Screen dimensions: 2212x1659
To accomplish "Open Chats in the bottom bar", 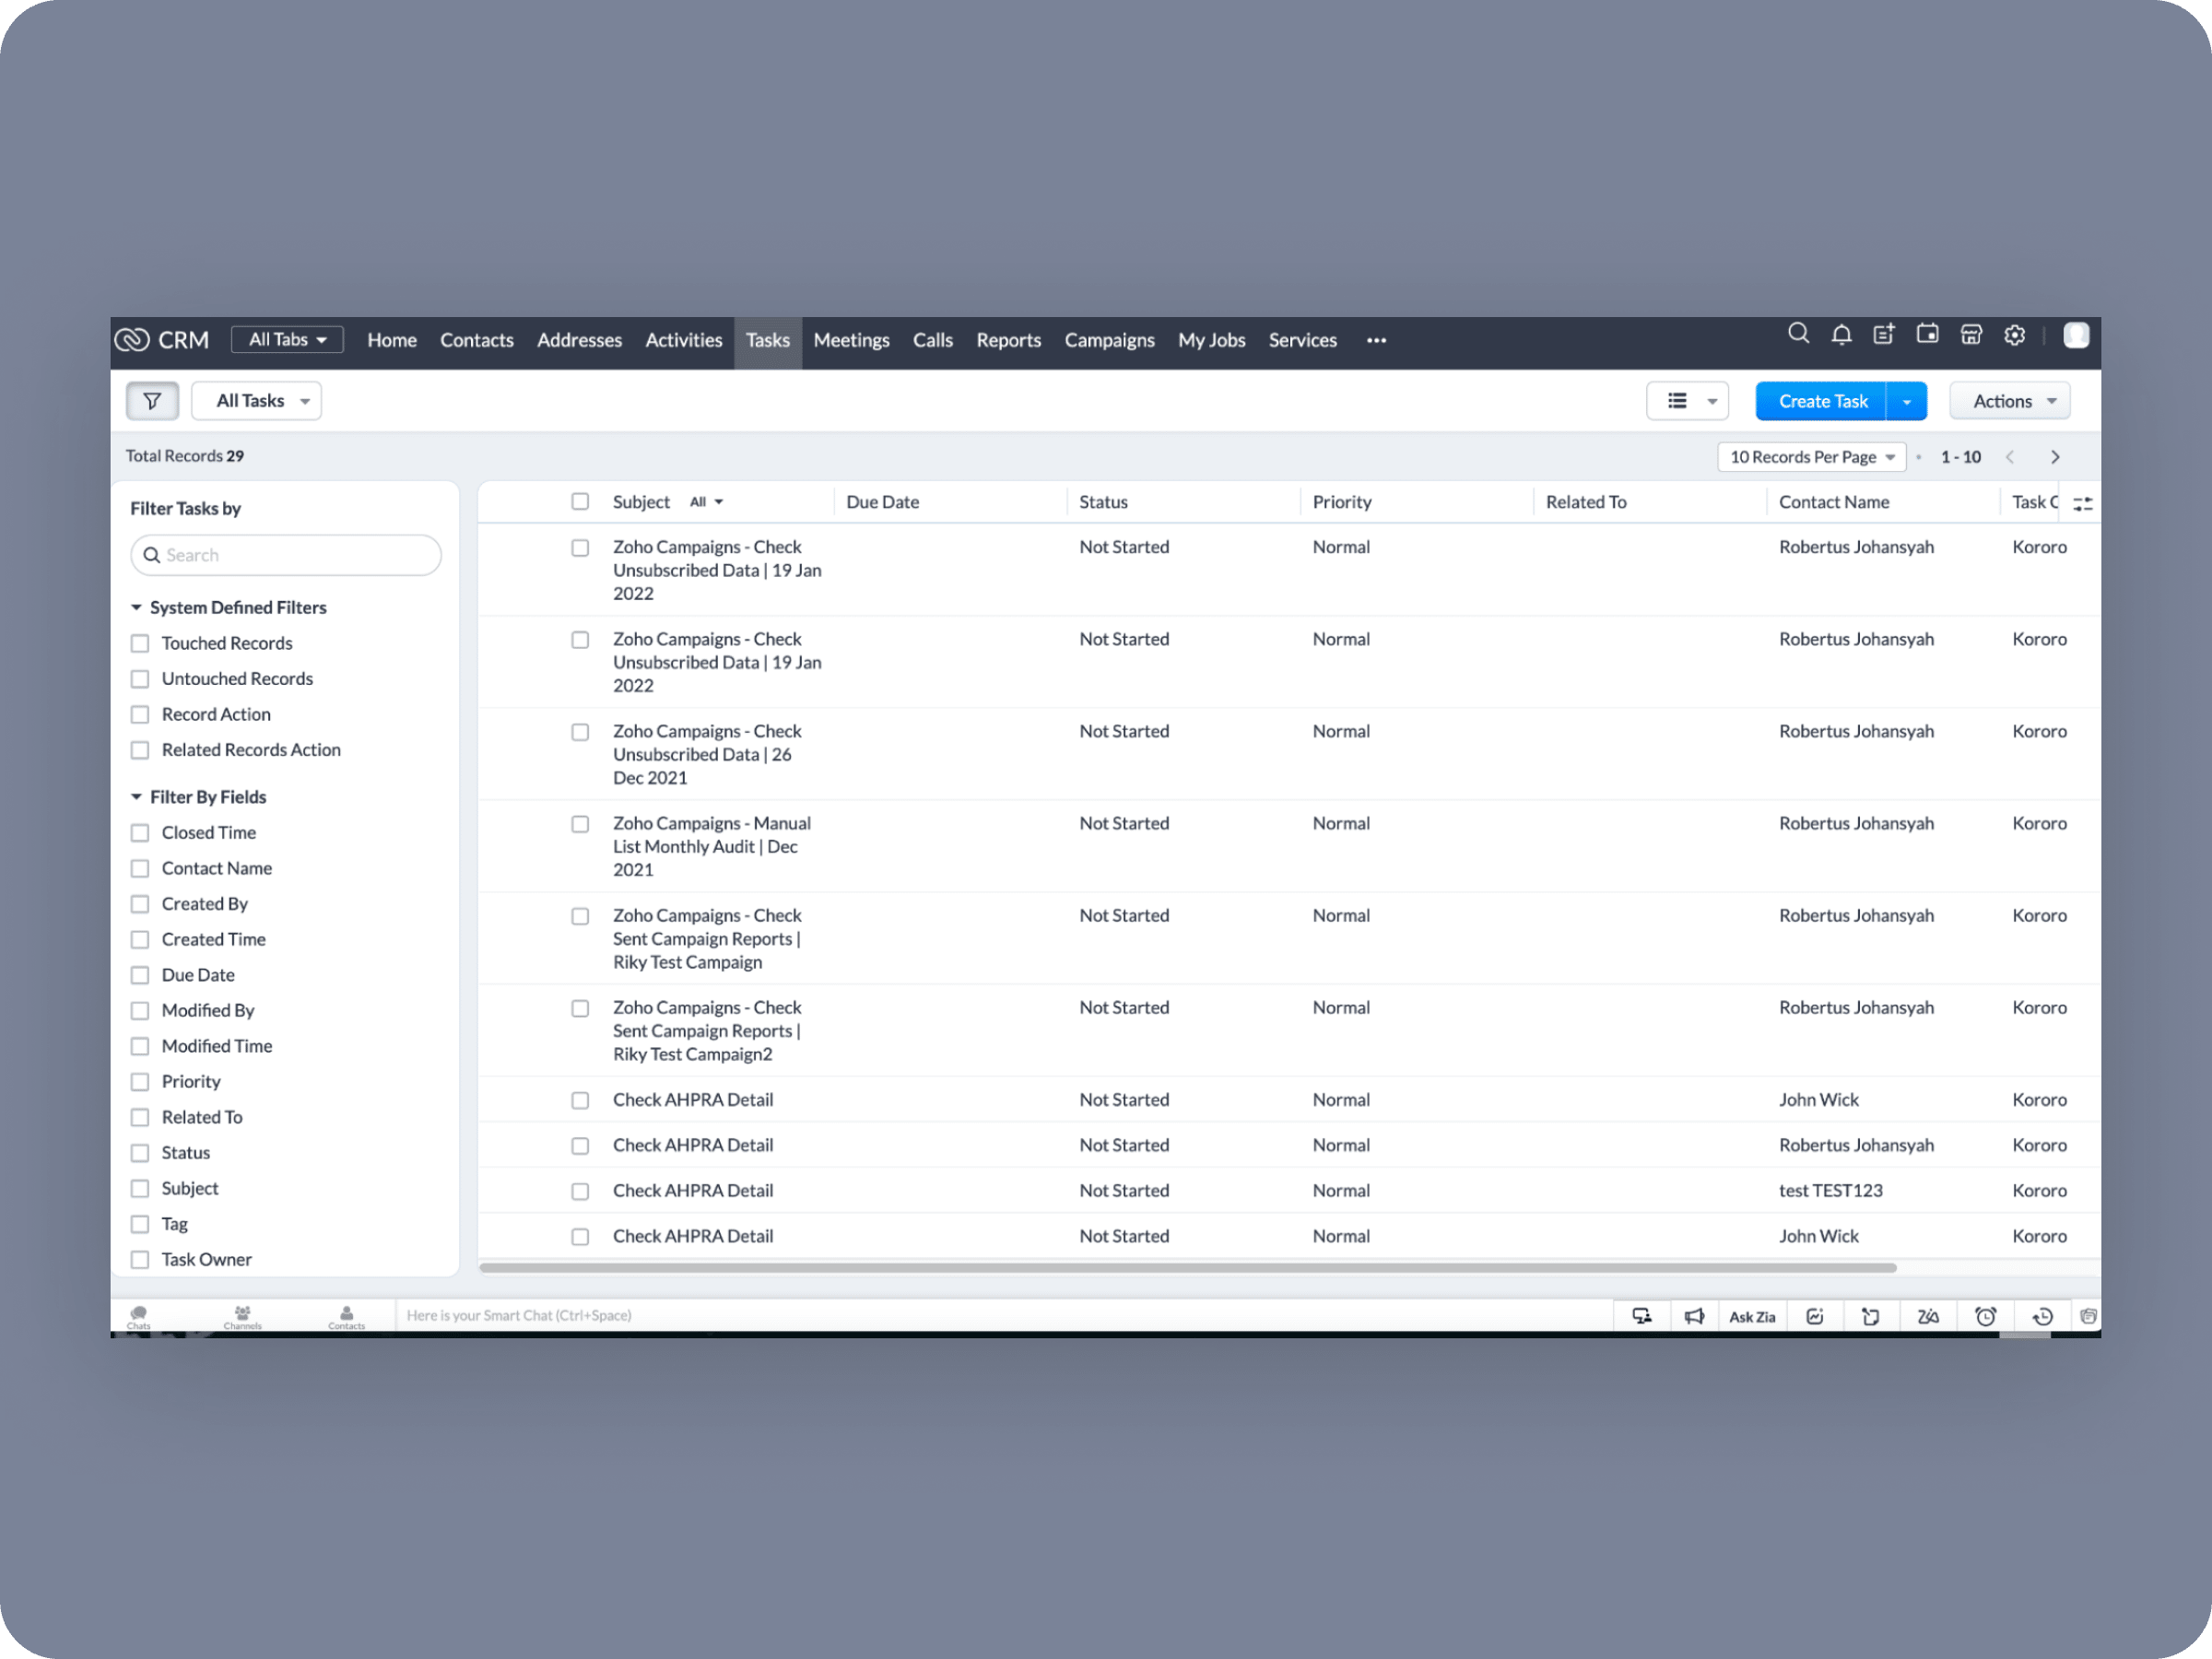I will pos(139,1317).
